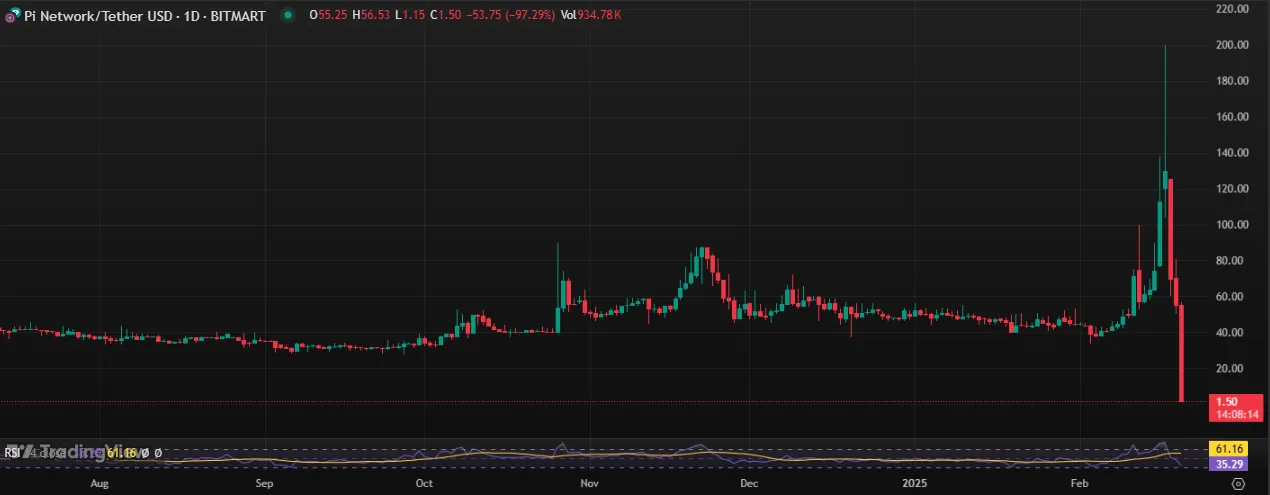
Task: Click the Feb label on time axis
Action: (1079, 483)
